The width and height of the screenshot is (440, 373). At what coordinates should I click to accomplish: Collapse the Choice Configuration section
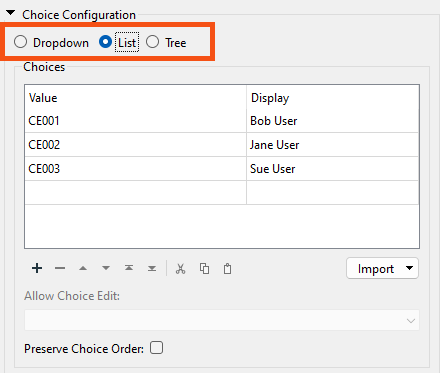click(x=11, y=13)
